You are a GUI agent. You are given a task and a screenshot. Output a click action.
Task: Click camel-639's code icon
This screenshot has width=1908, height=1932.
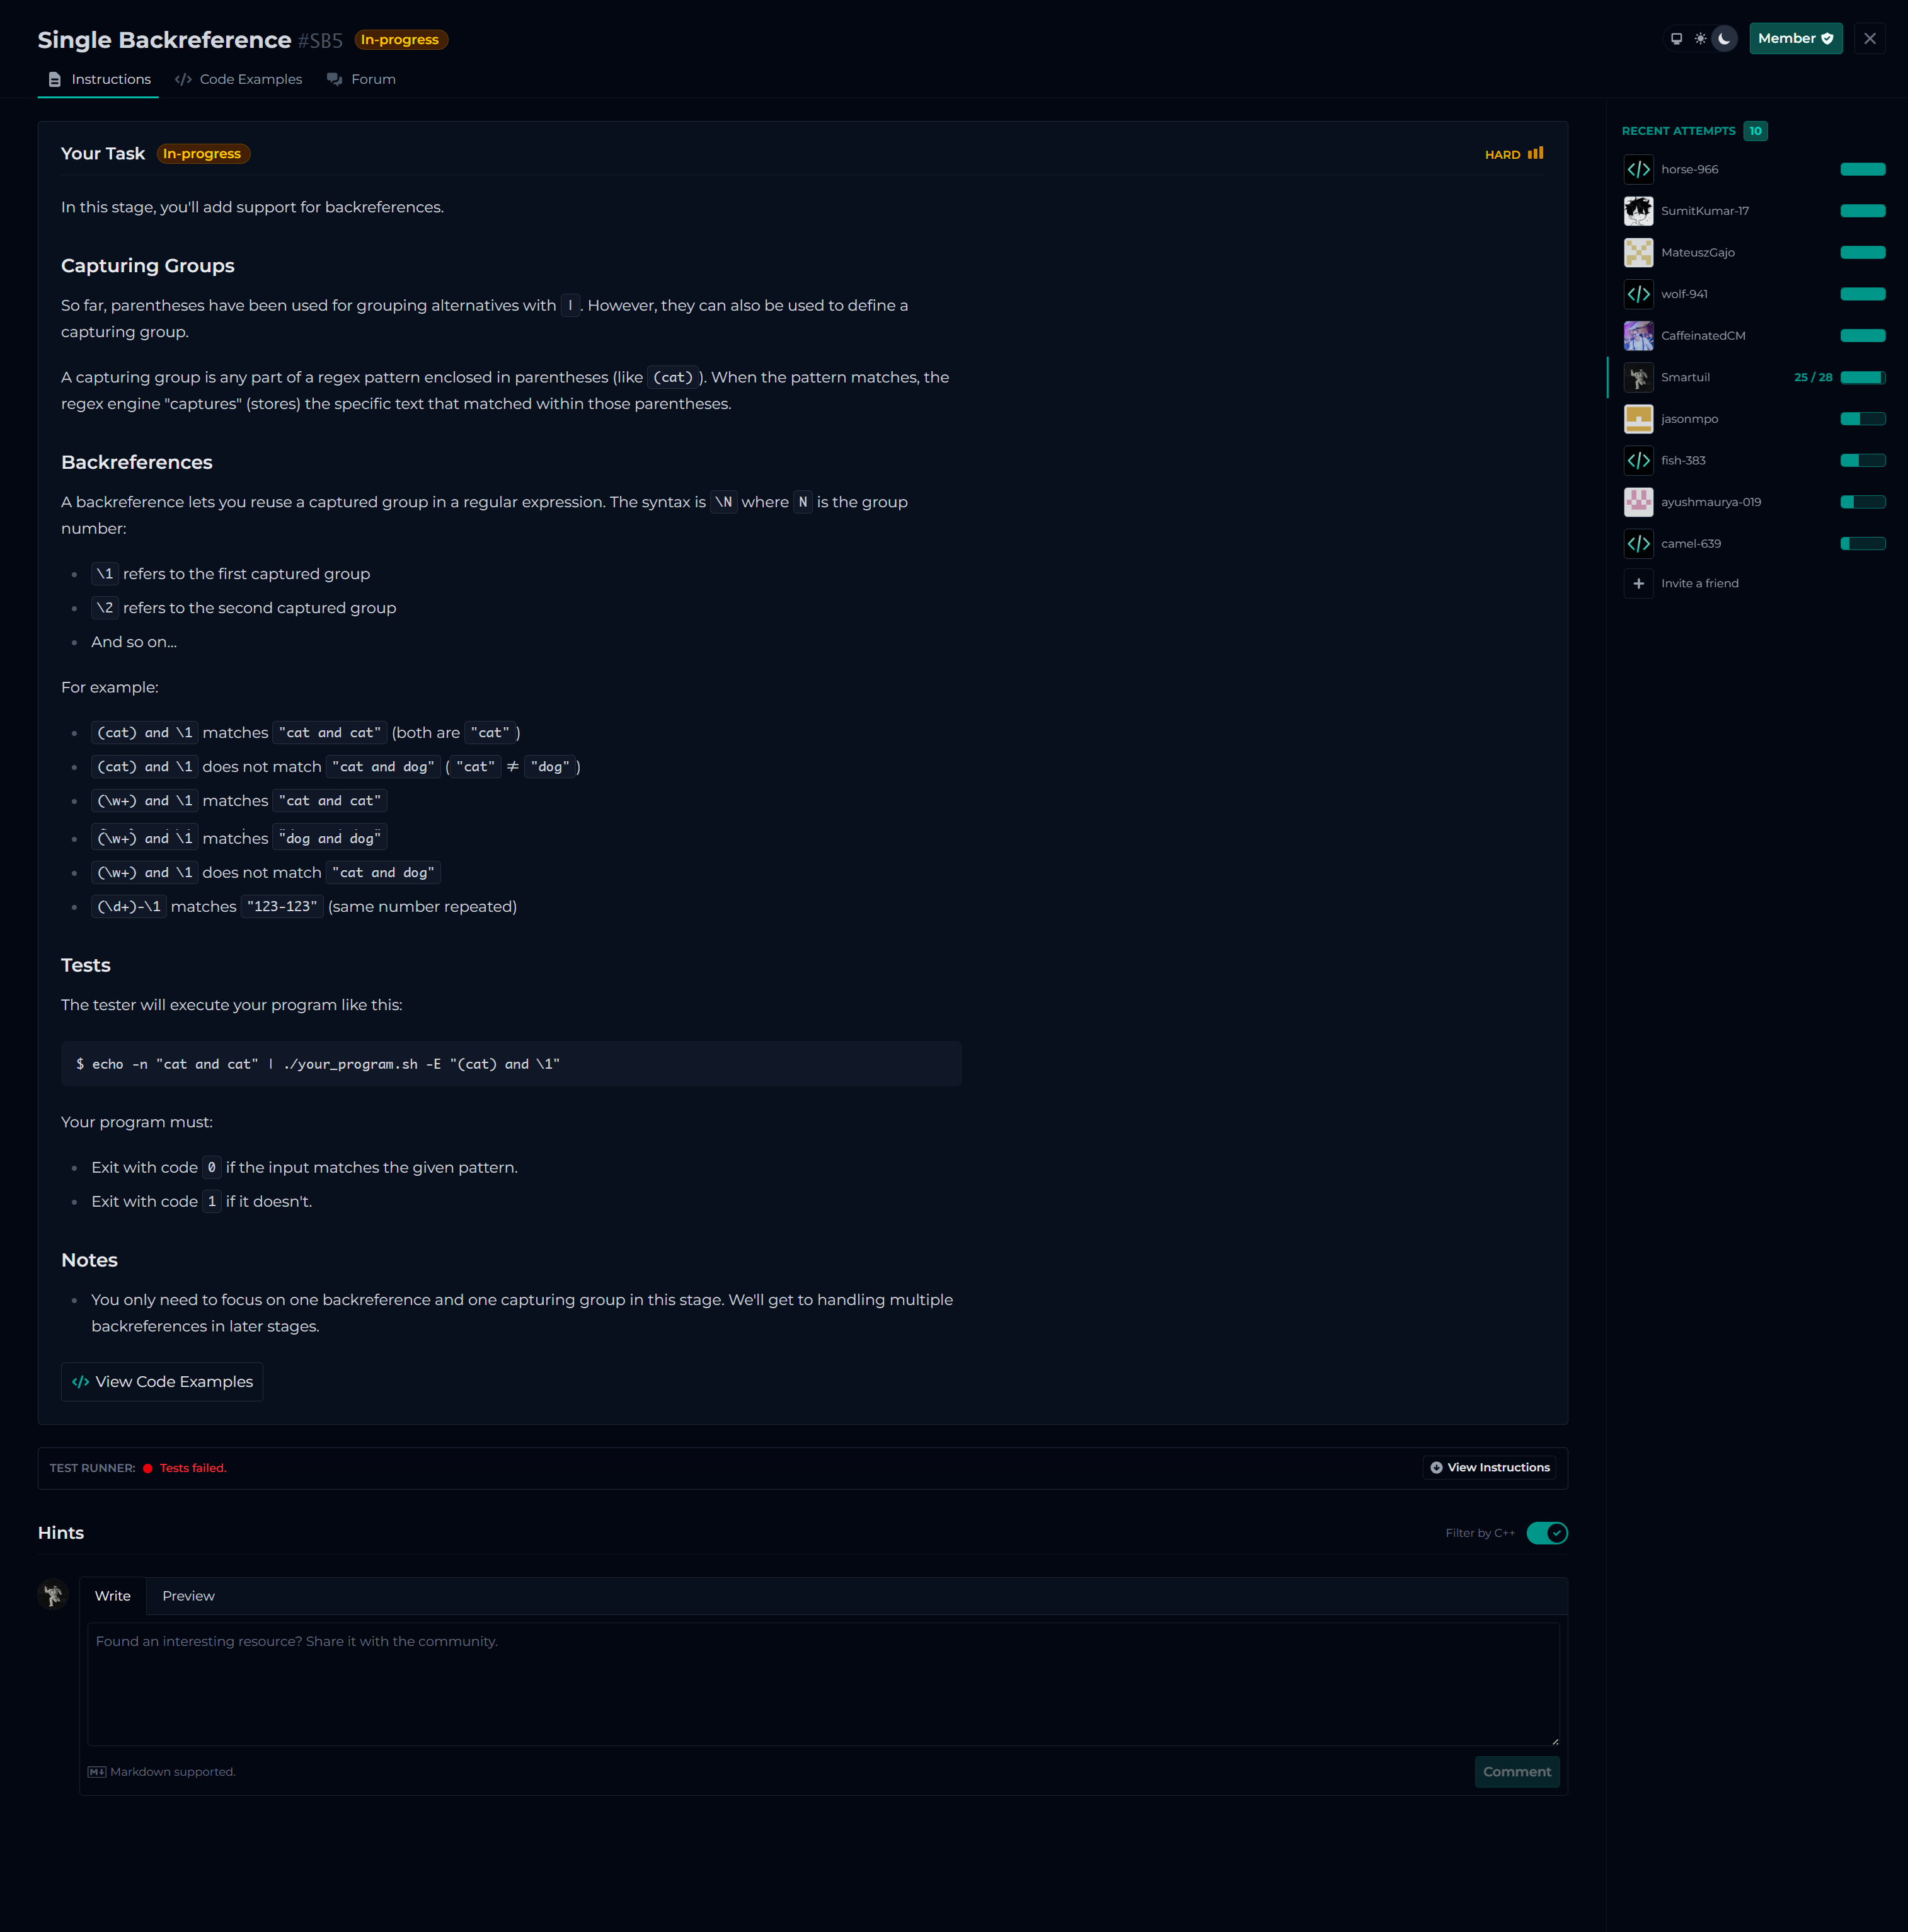click(x=1638, y=544)
